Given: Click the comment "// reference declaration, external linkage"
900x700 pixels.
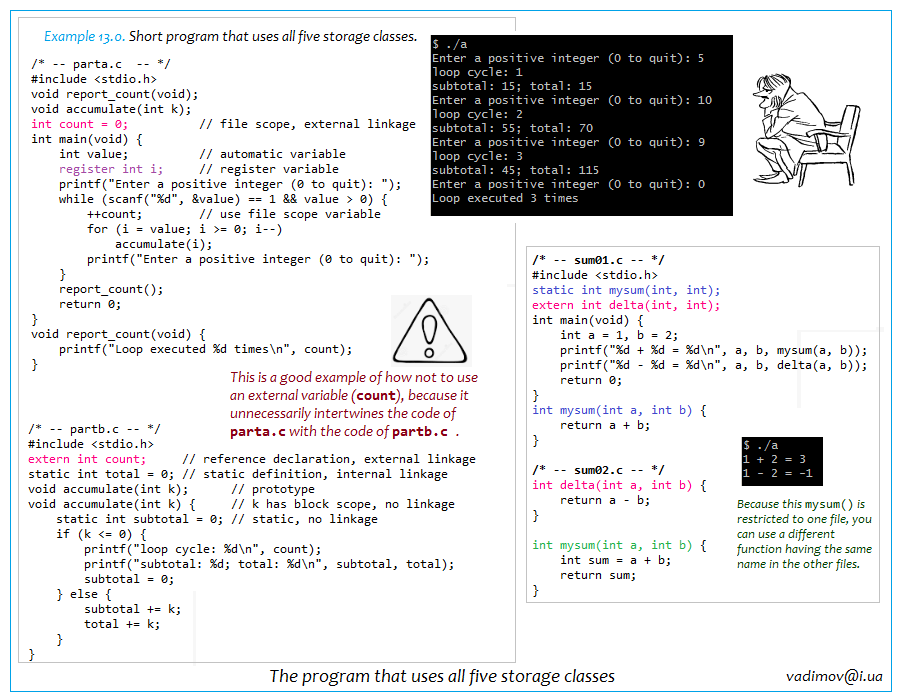Looking at the screenshot, I should (329, 459).
